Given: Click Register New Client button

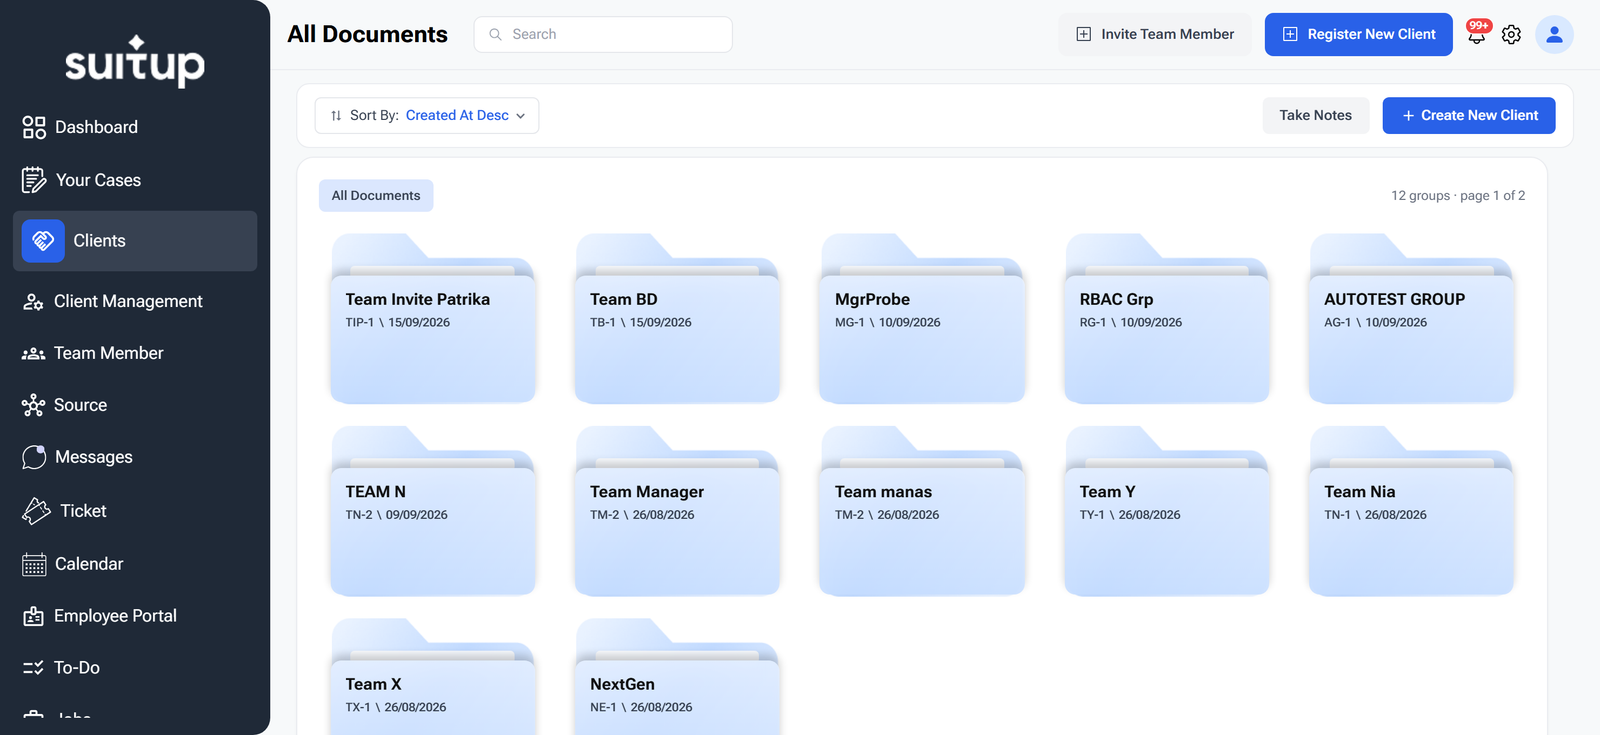Looking at the screenshot, I should [x=1358, y=34].
